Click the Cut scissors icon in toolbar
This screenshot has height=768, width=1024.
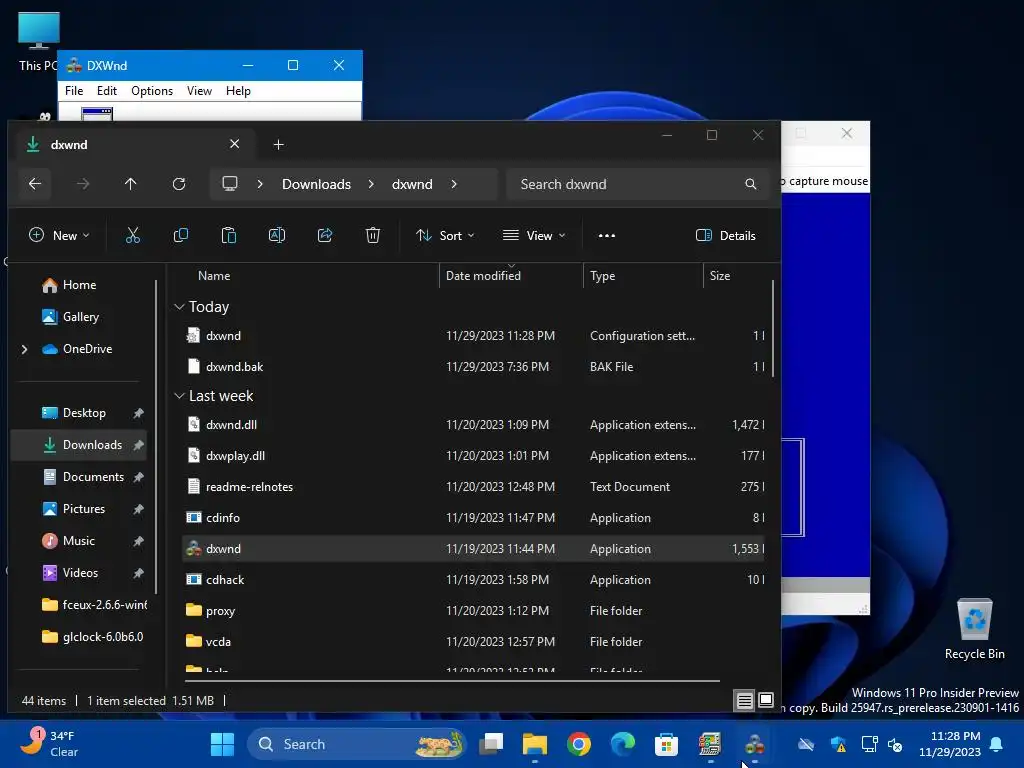133,235
